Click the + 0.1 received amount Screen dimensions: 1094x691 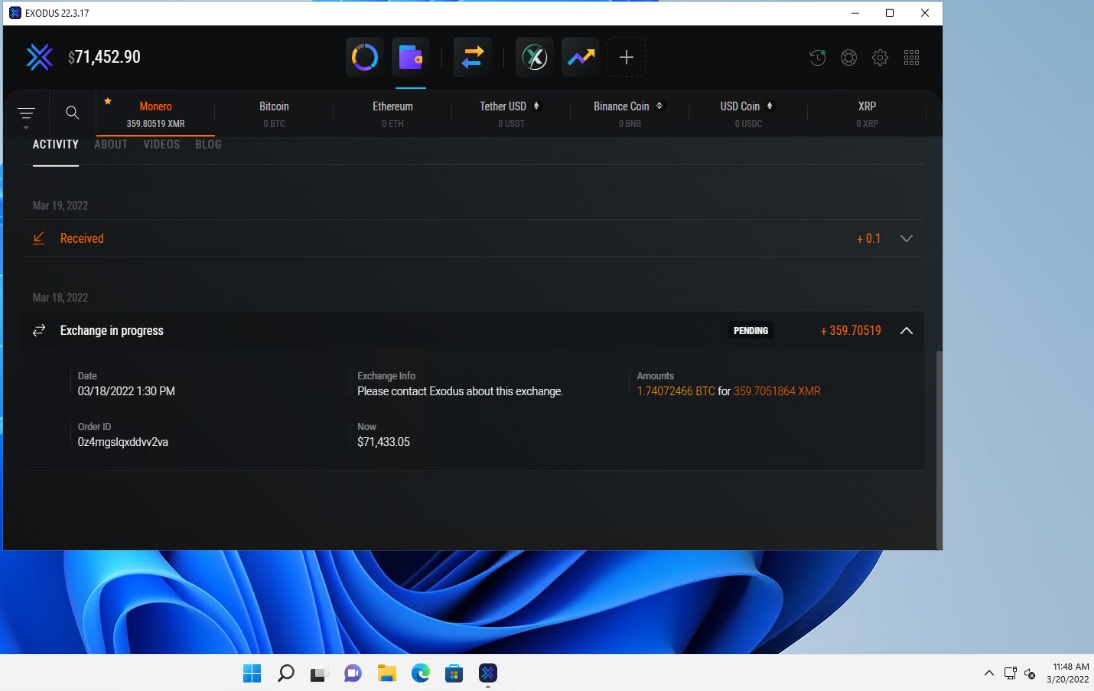pyautogui.click(x=869, y=239)
